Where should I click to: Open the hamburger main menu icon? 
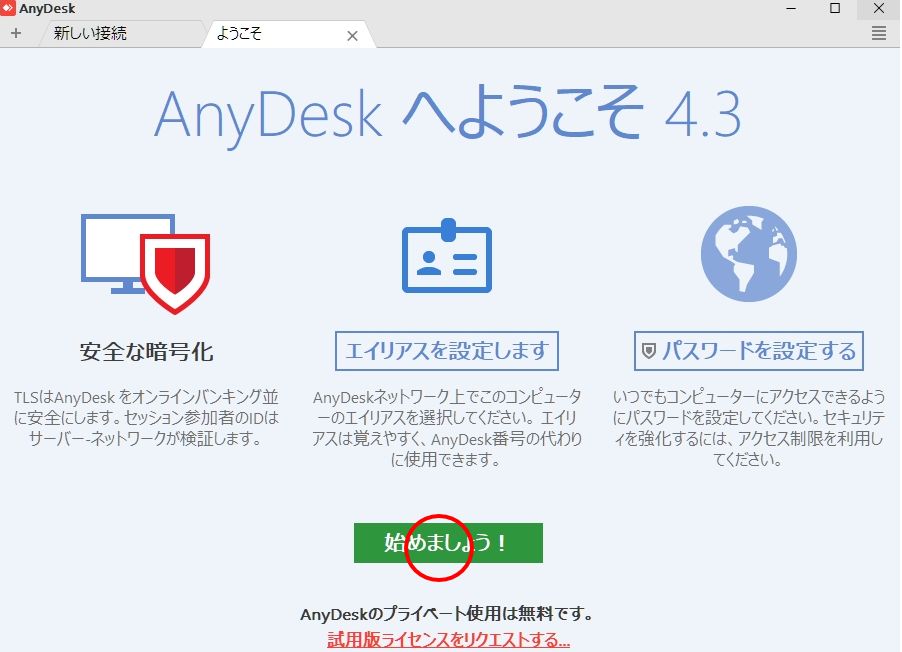tap(878, 33)
